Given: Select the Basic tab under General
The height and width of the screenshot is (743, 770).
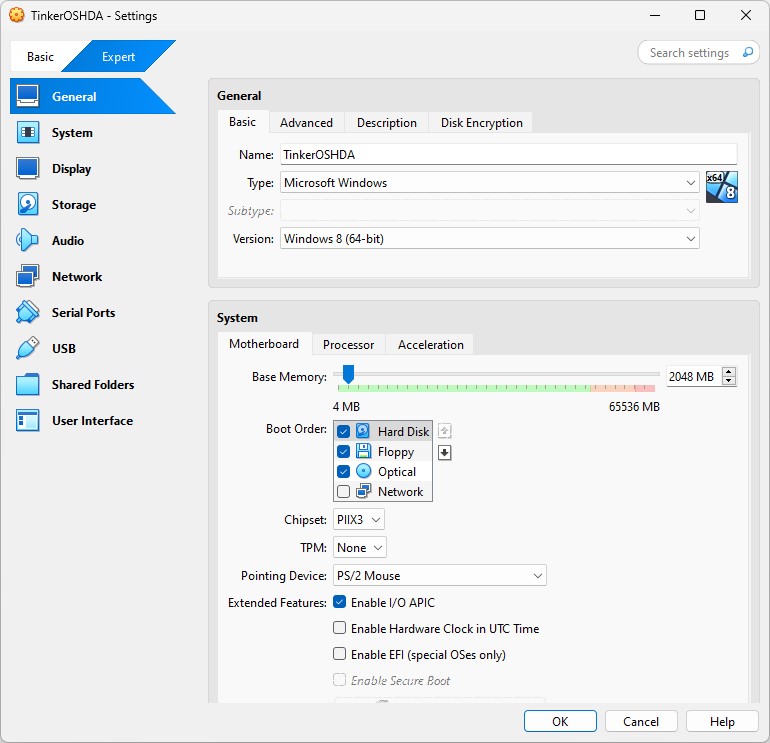Looking at the screenshot, I should pyautogui.click(x=243, y=122).
